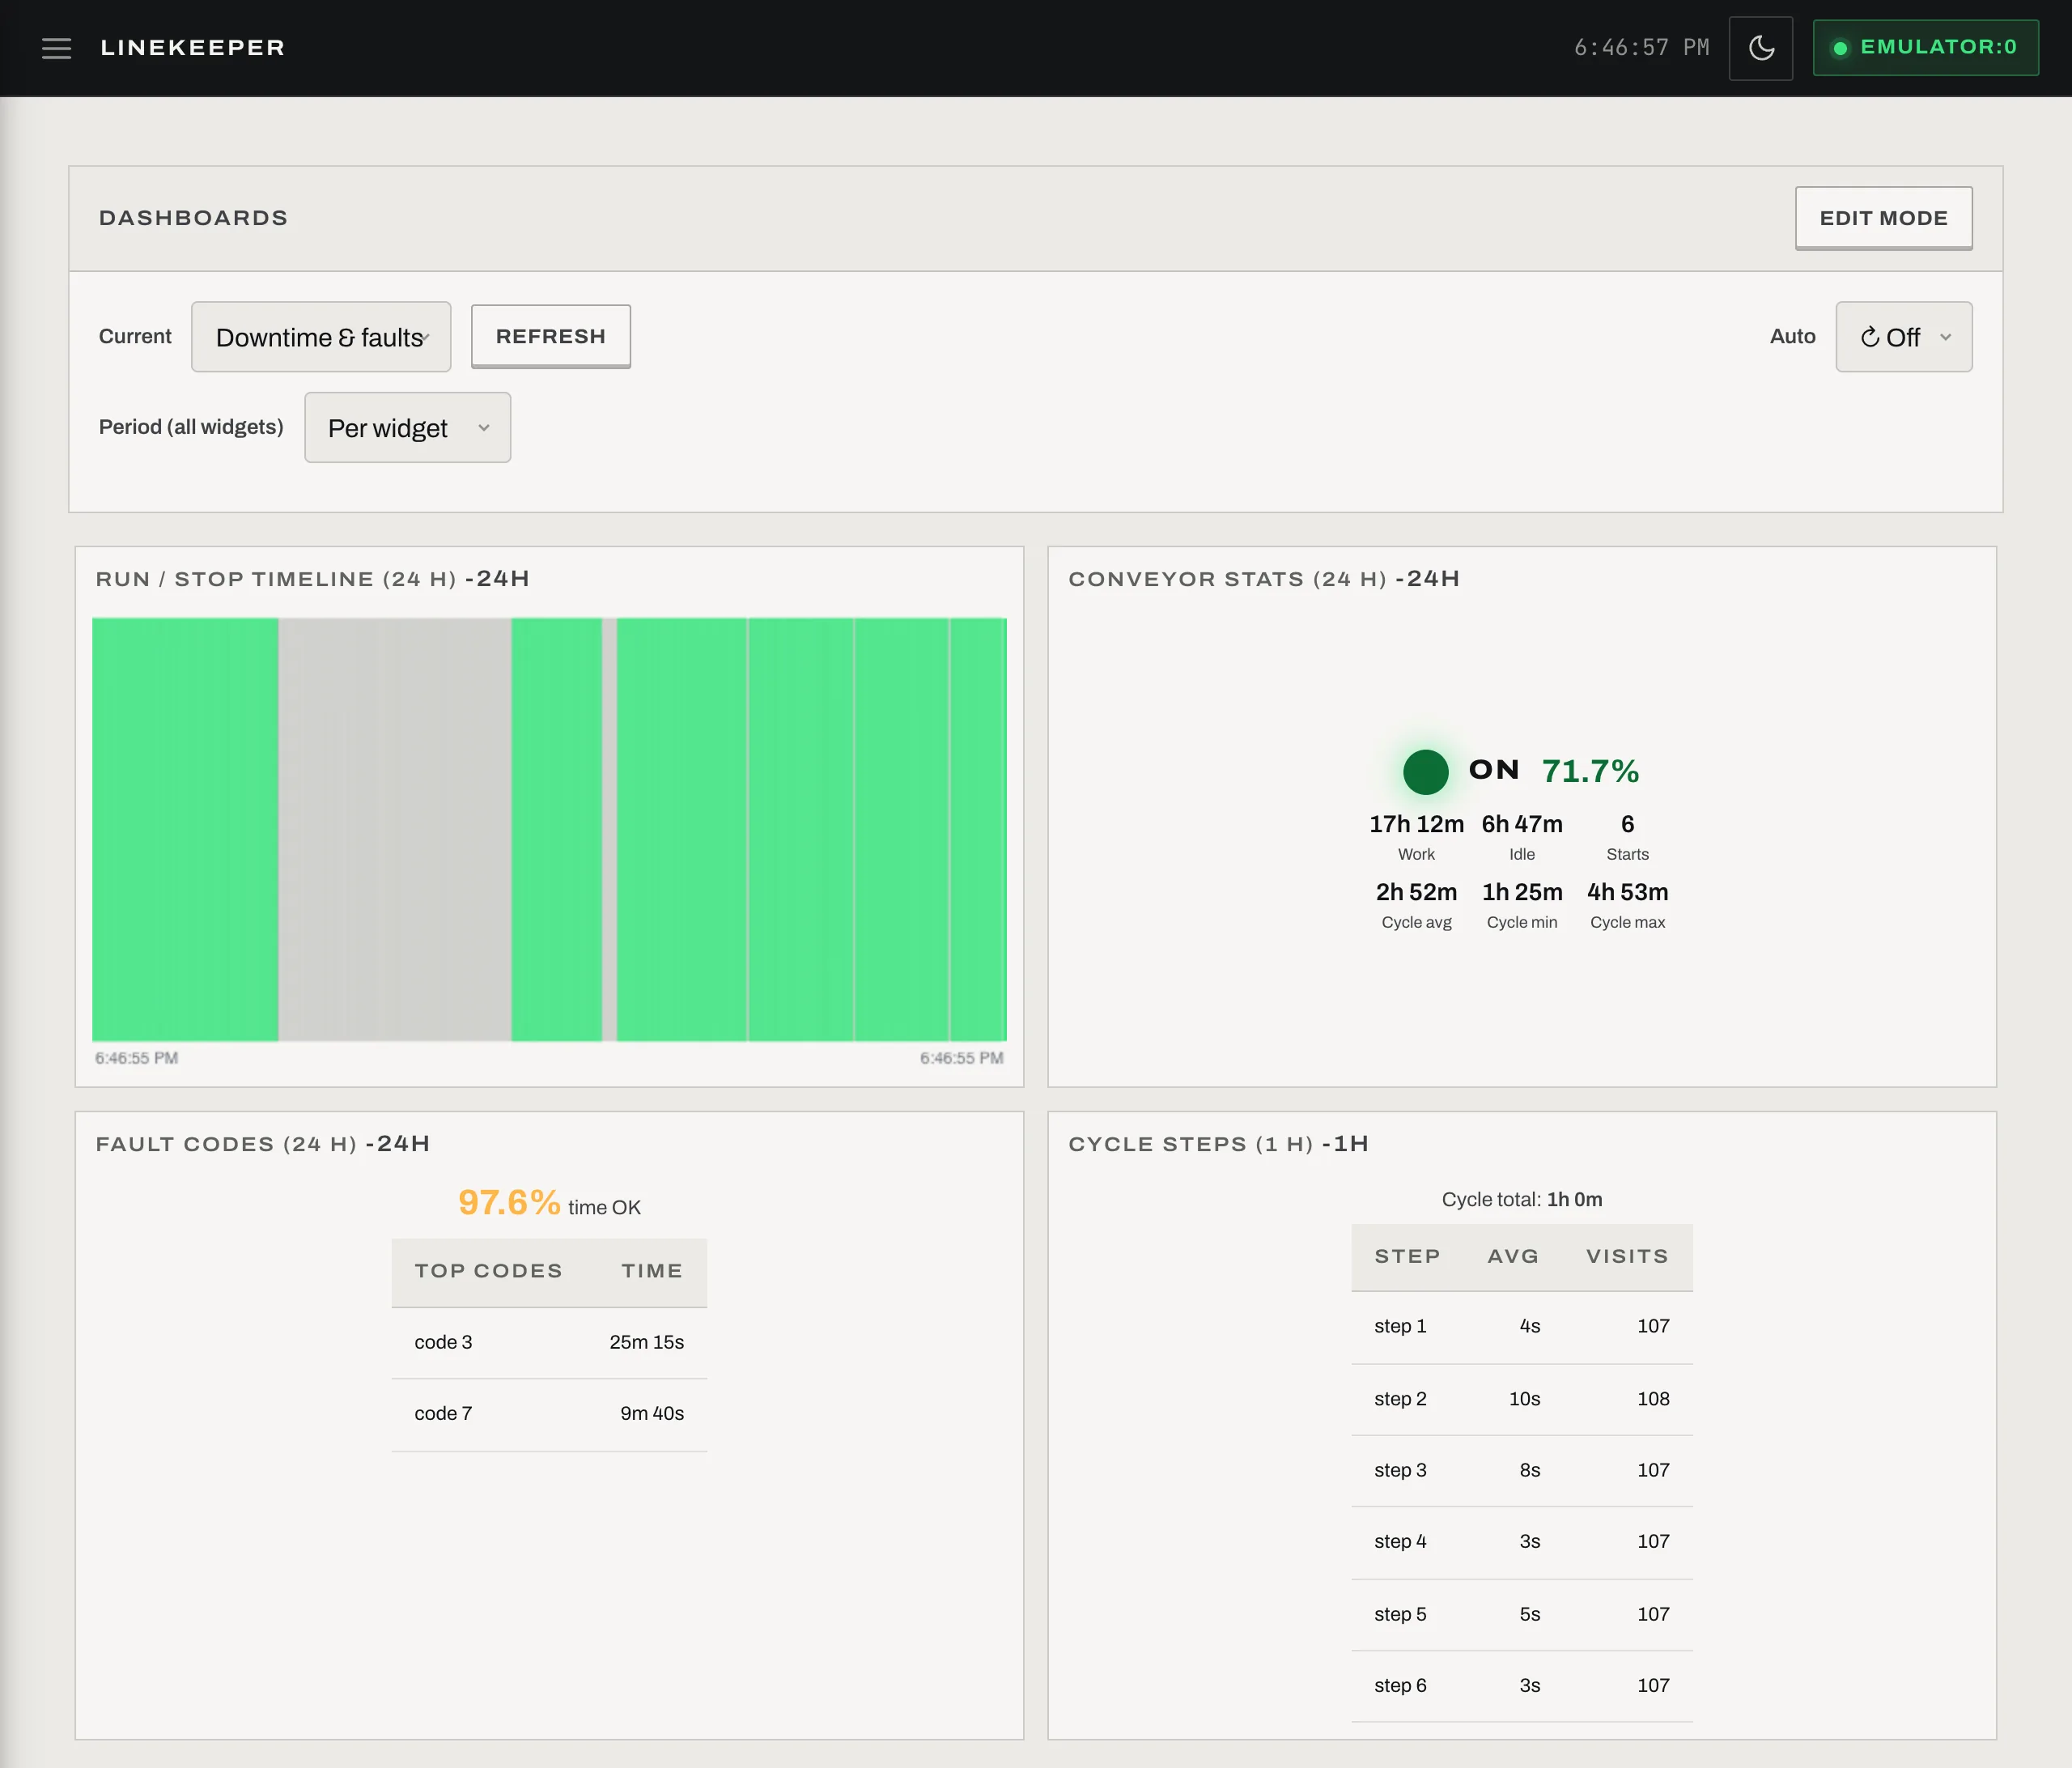Click the Cycle total 1h 0m label
The width and height of the screenshot is (2072, 1768).
tap(1522, 1200)
